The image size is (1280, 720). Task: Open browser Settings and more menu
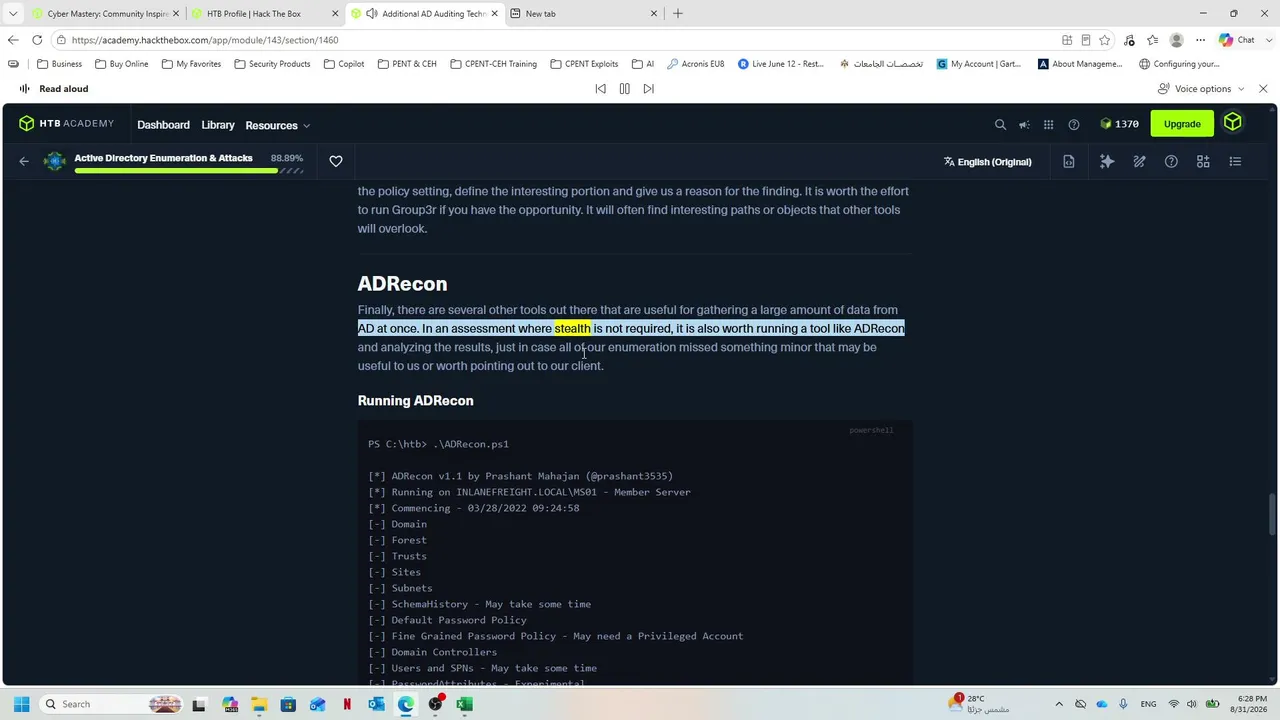coord(1201,40)
